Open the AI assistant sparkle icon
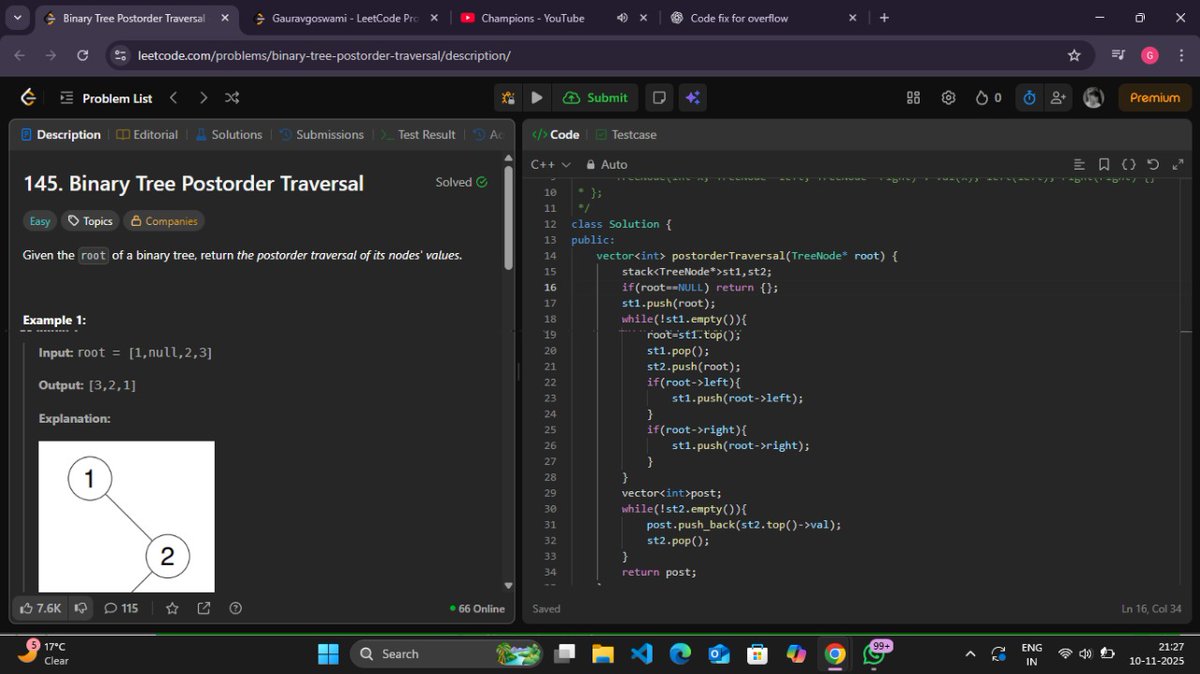This screenshot has width=1200, height=674. tap(693, 97)
